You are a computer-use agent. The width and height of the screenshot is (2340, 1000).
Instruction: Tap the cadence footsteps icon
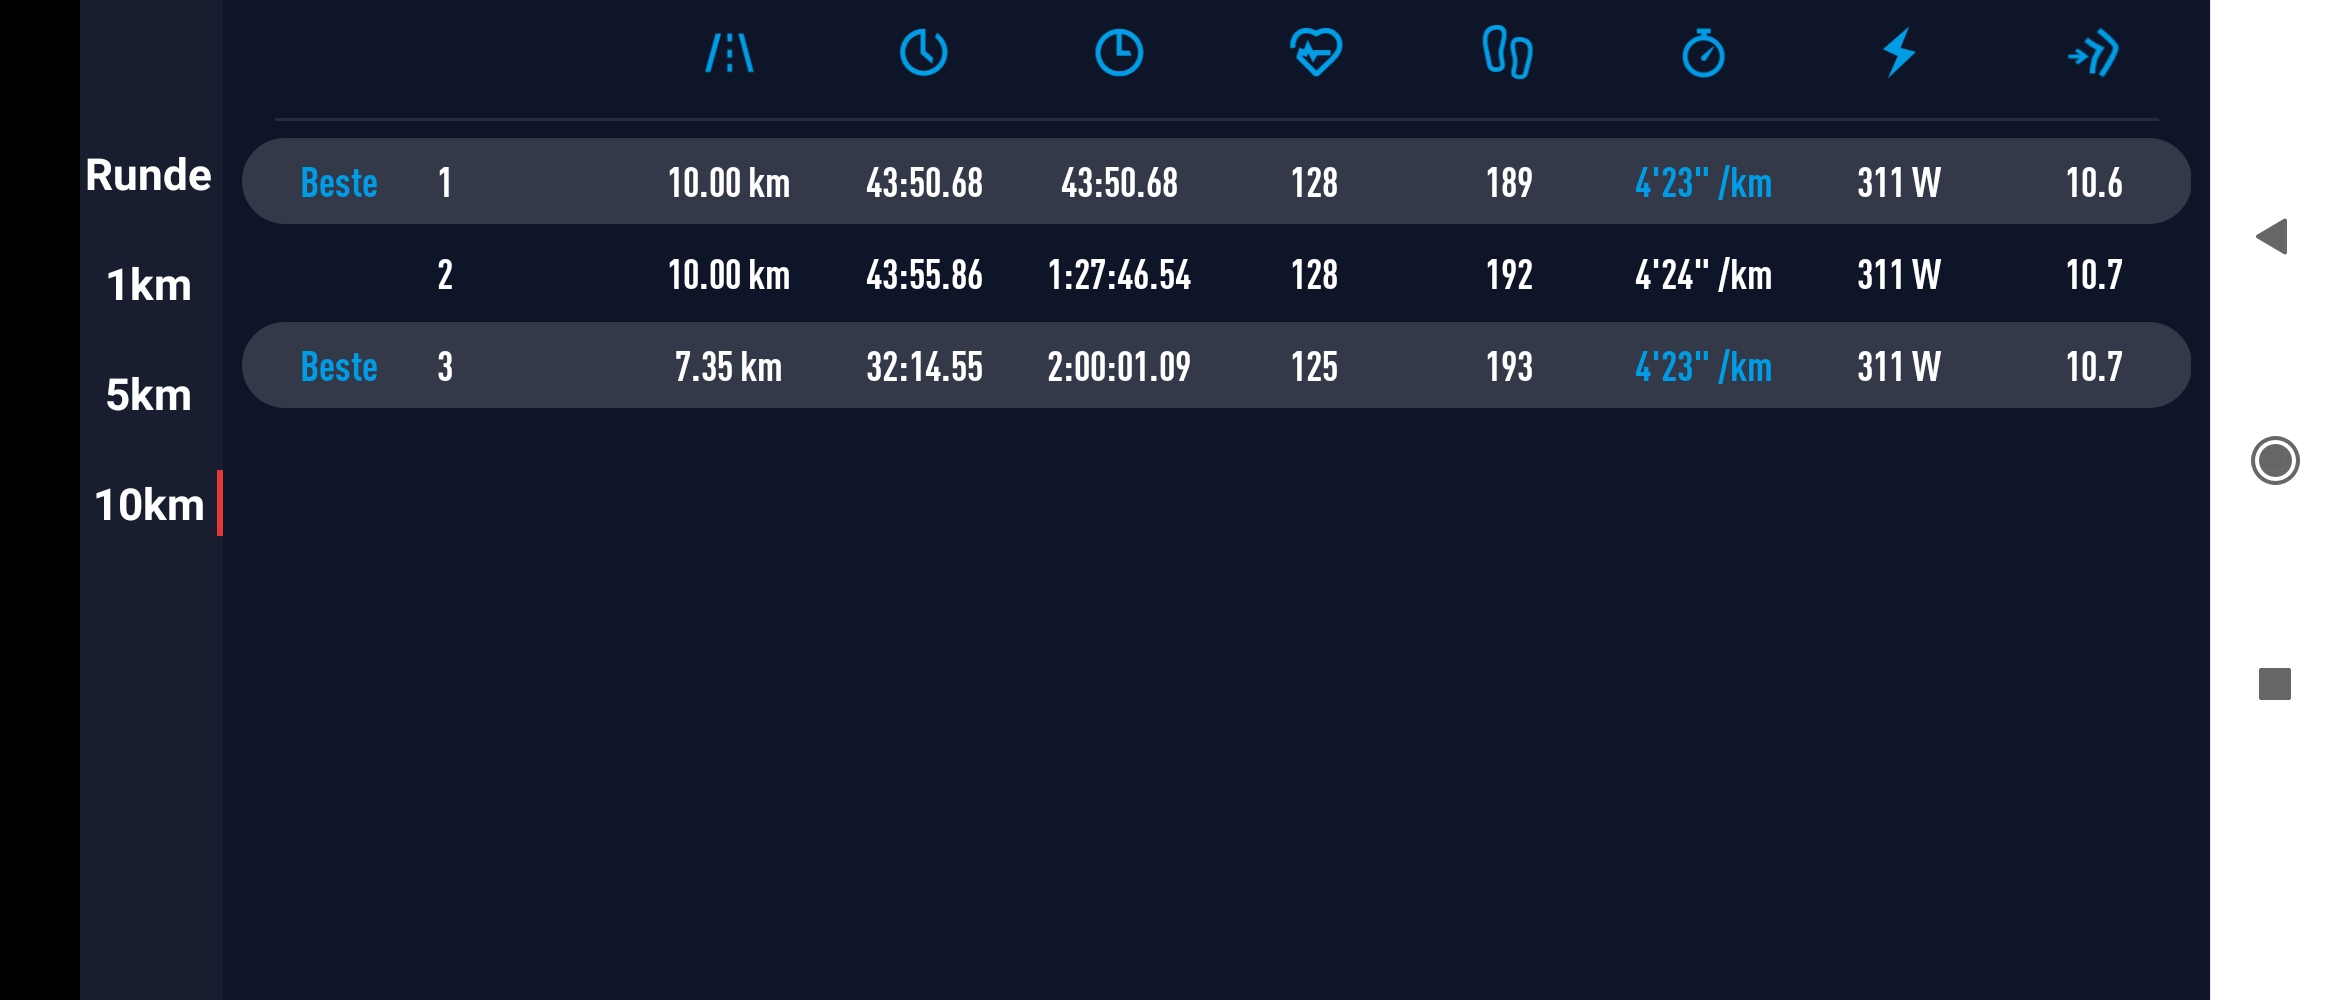point(1507,53)
